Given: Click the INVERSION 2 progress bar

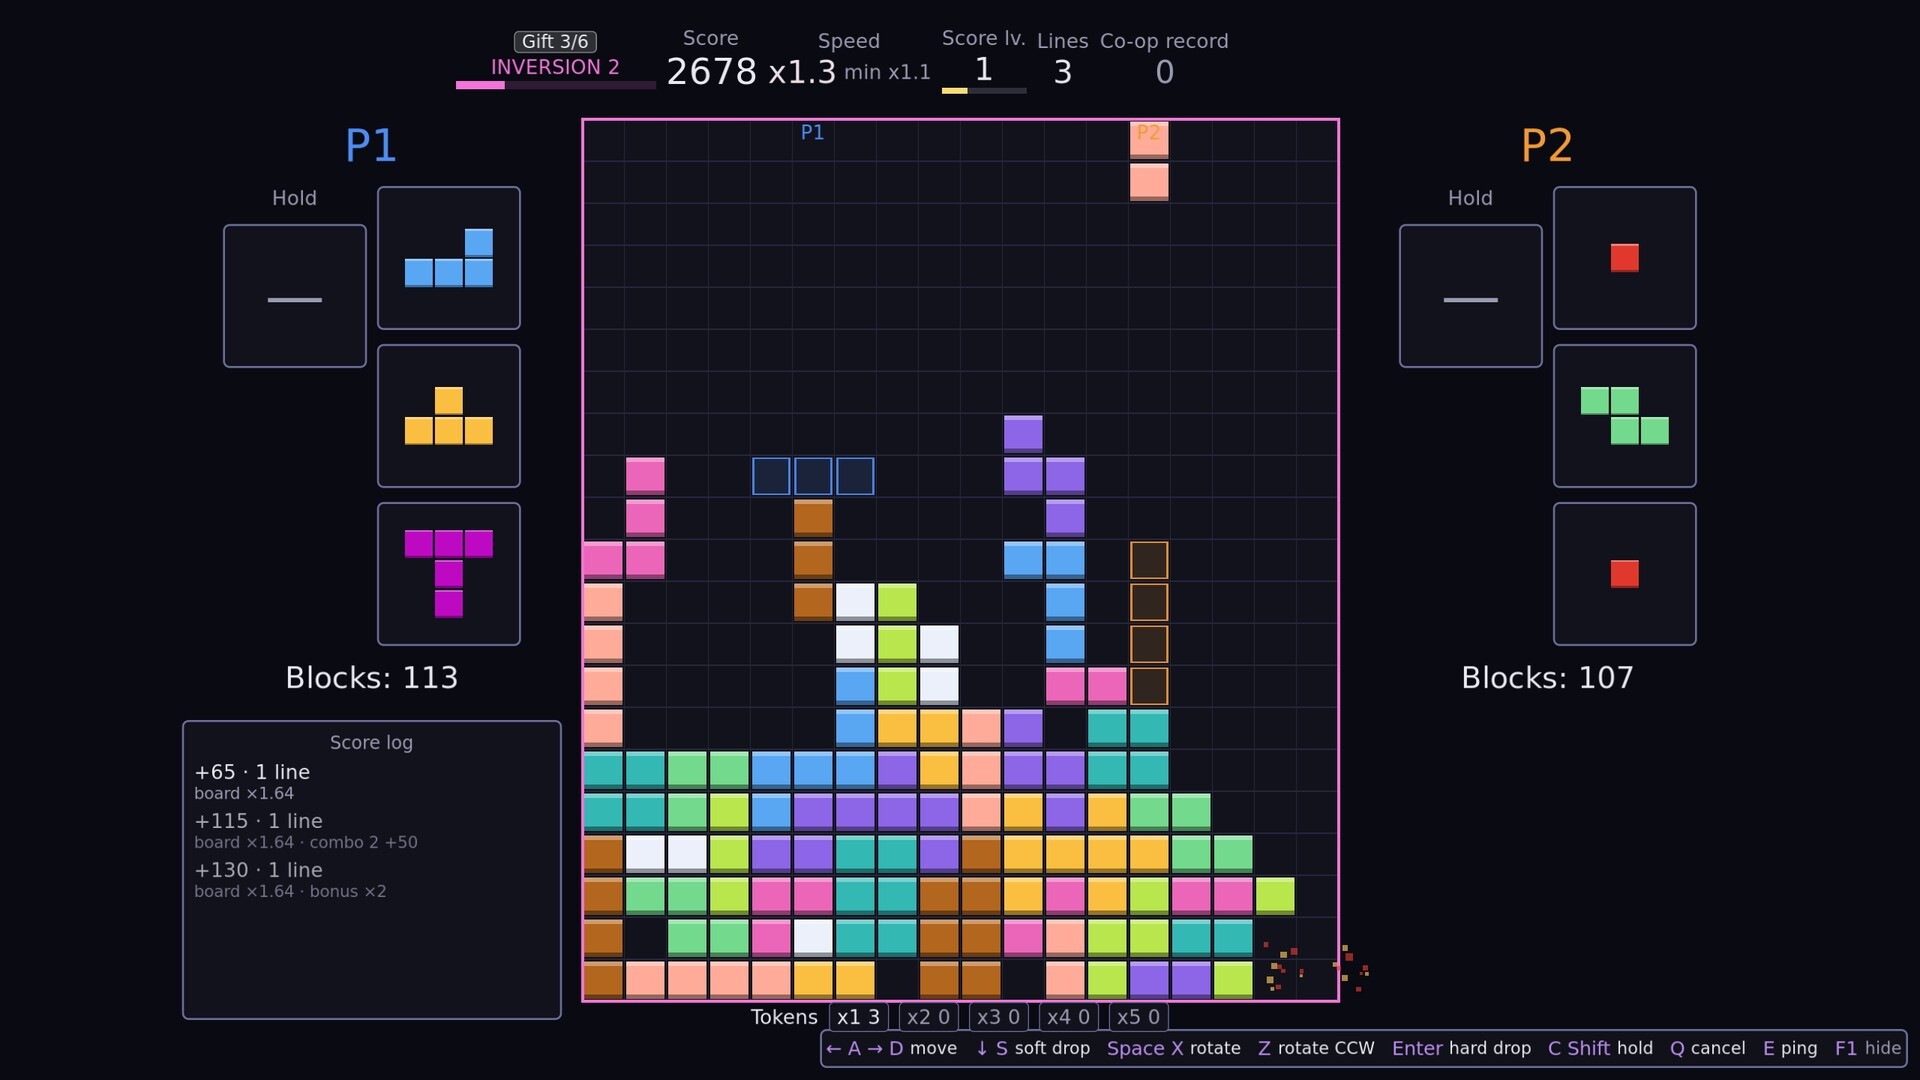Looking at the screenshot, I should click(556, 85).
